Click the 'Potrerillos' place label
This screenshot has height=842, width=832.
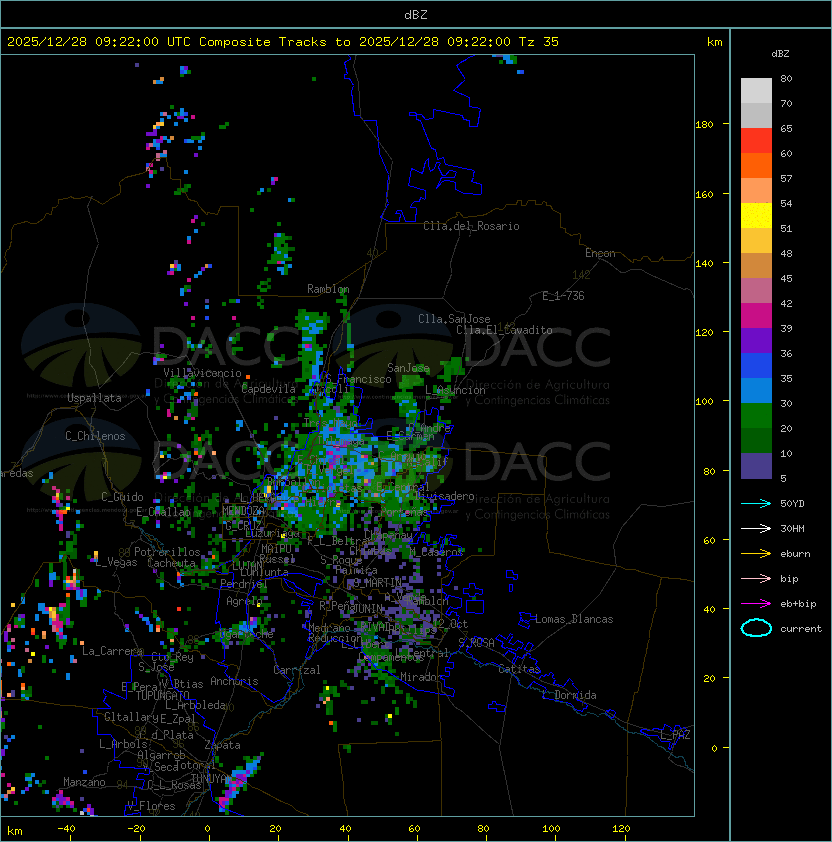167,552
